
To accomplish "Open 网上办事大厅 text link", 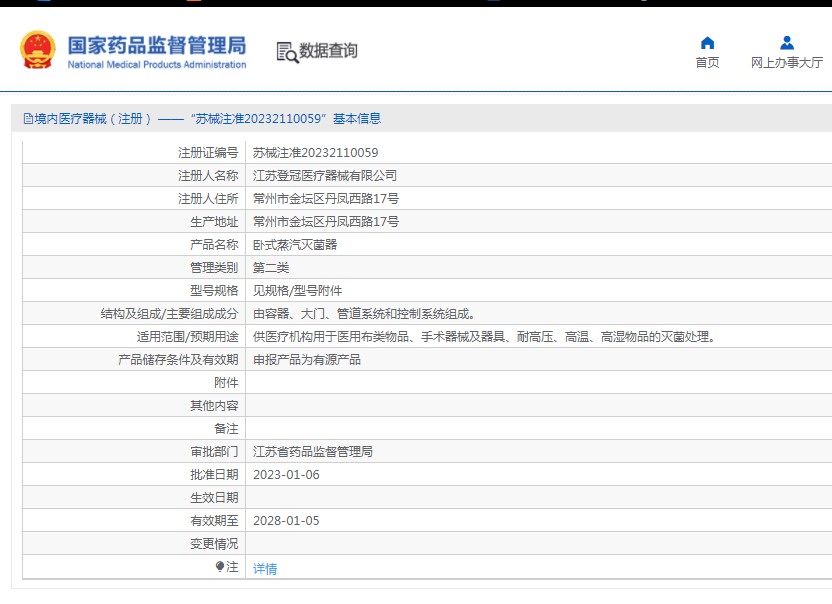I will coord(787,62).
